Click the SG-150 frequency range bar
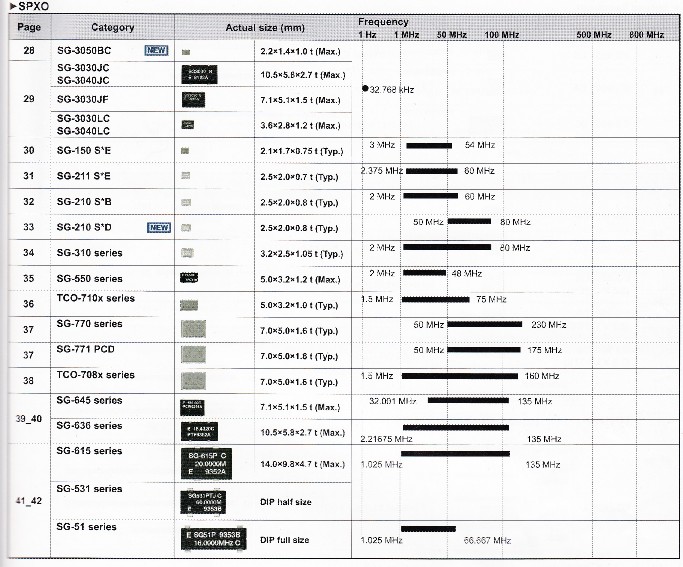Screen dimensions: 683x567 tap(429, 145)
